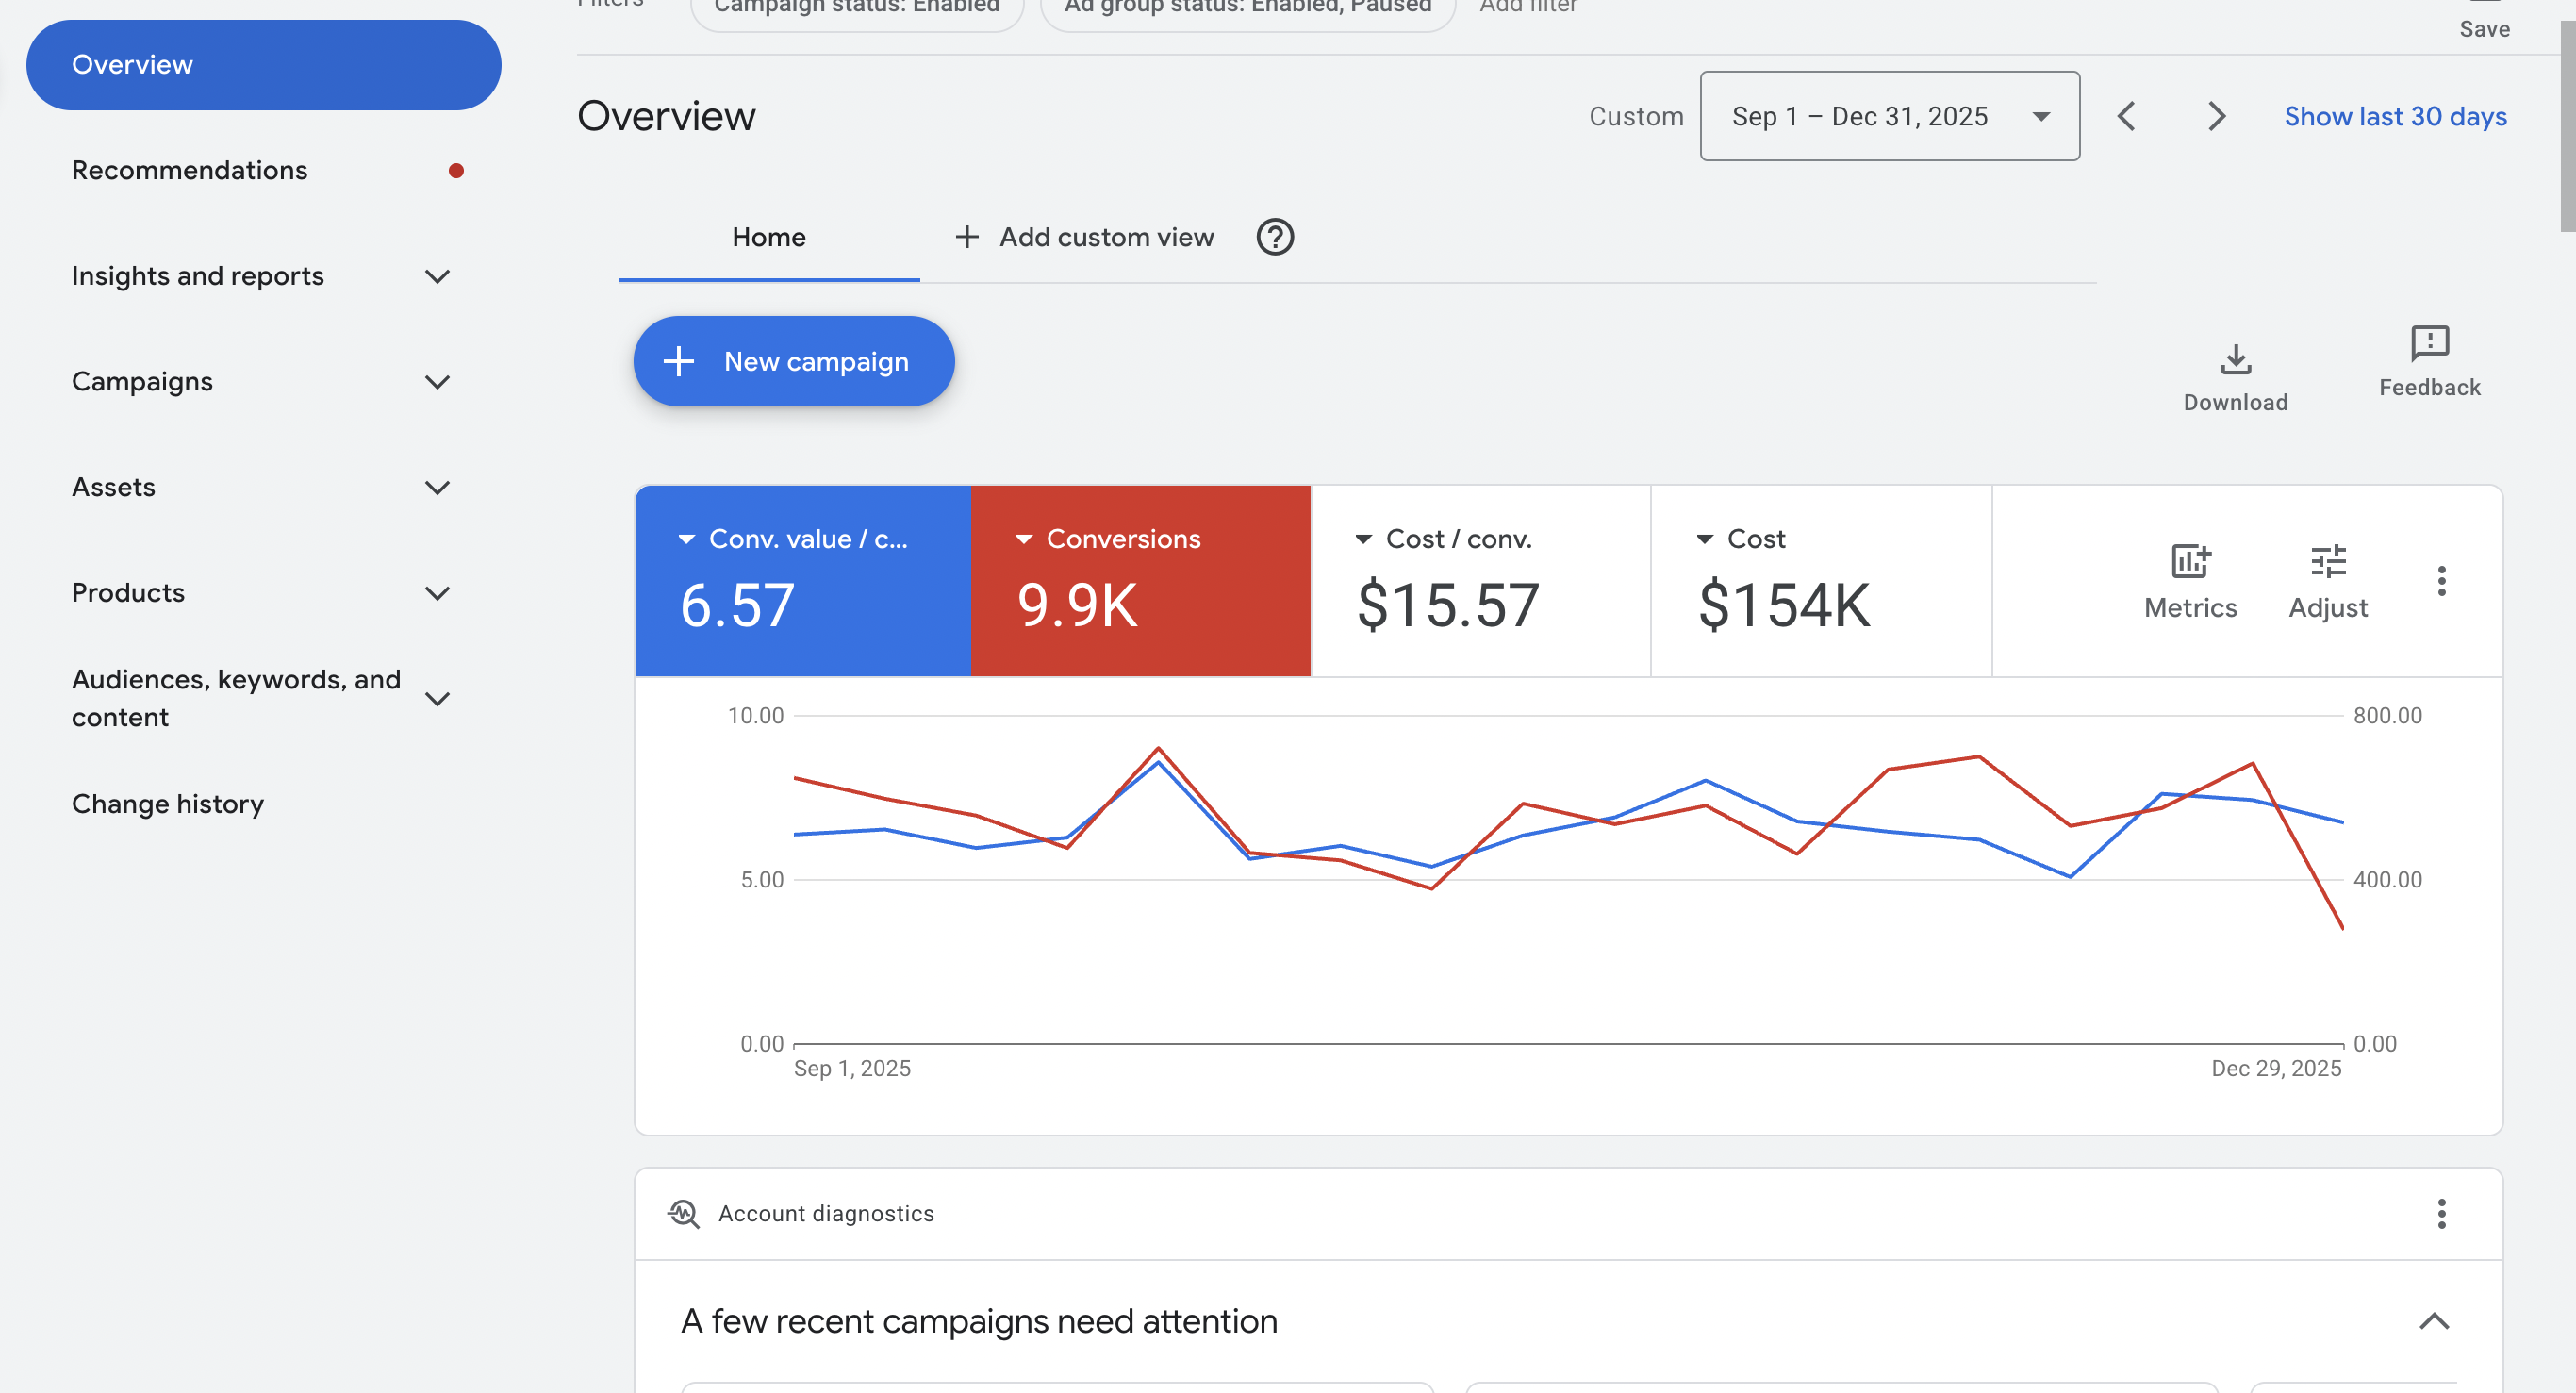Click 'Sep 1, 2025' chart axis label
This screenshot has height=1393, width=2576.
[852, 1068]
